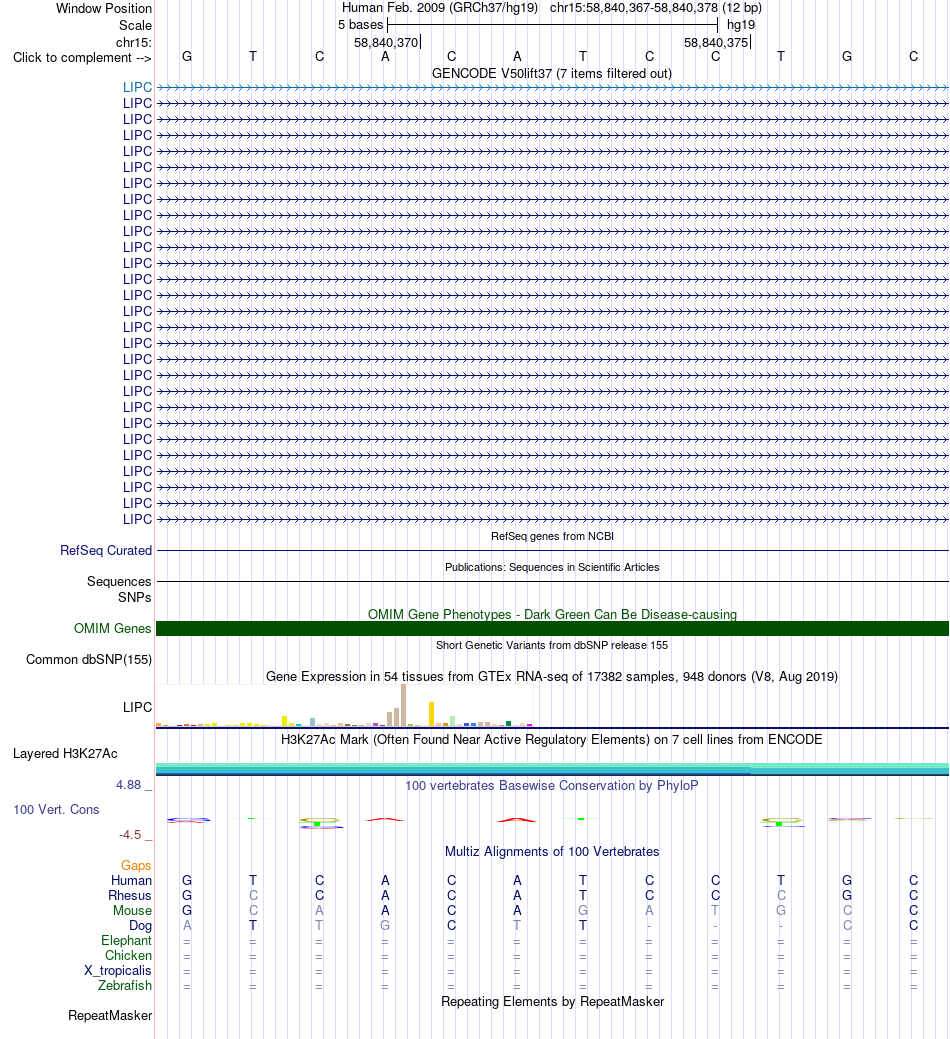Click the 'hg19' label beside scale bar
The height and width of the screenshot is (1039, 950).
tap(741, 25)
